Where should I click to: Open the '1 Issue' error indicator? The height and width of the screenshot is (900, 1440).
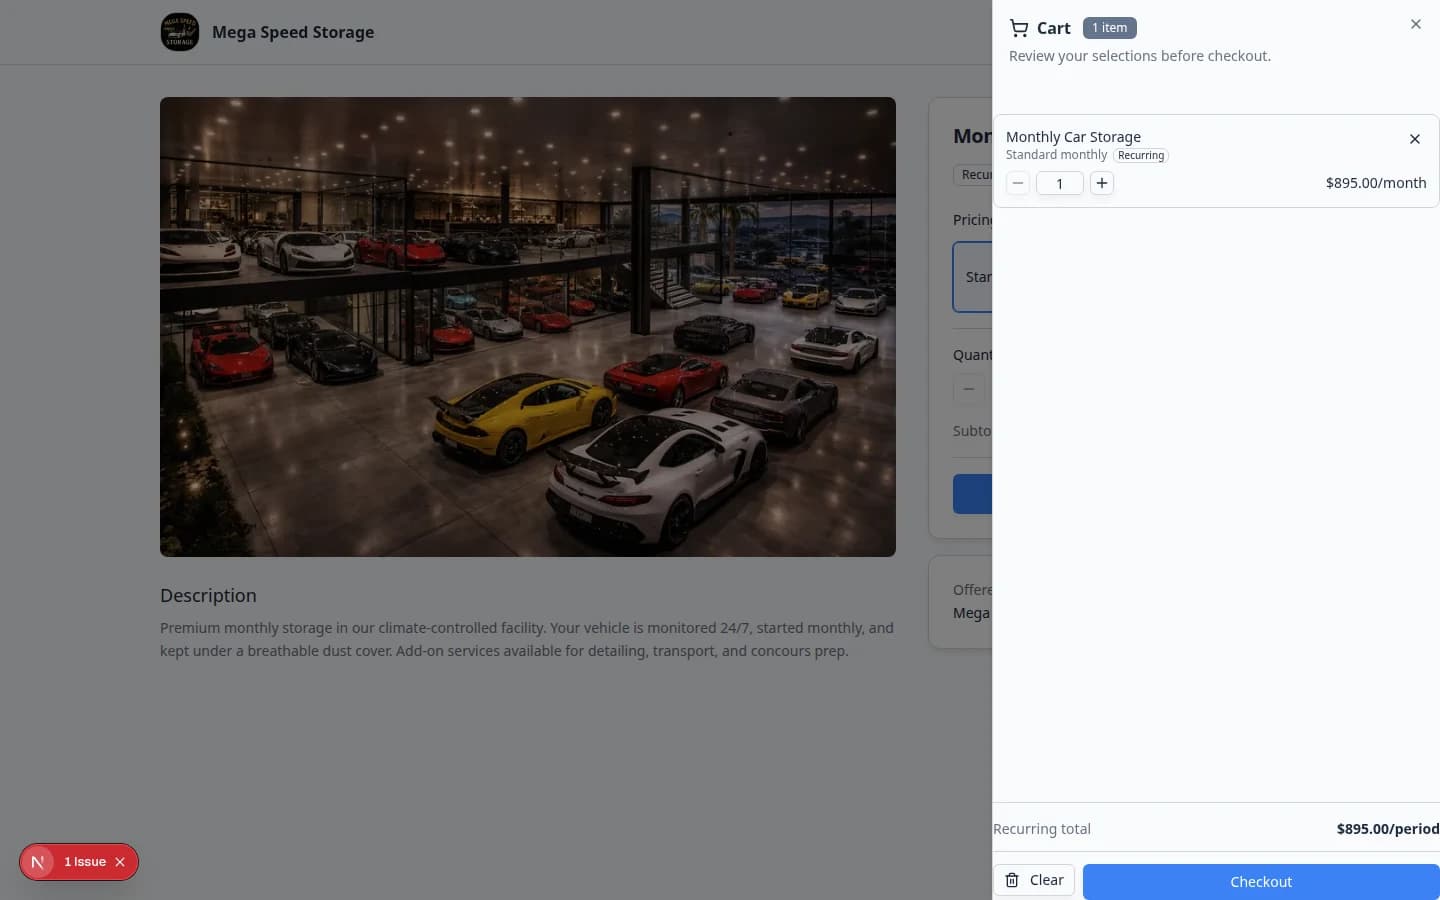click(x=85, y=862)
